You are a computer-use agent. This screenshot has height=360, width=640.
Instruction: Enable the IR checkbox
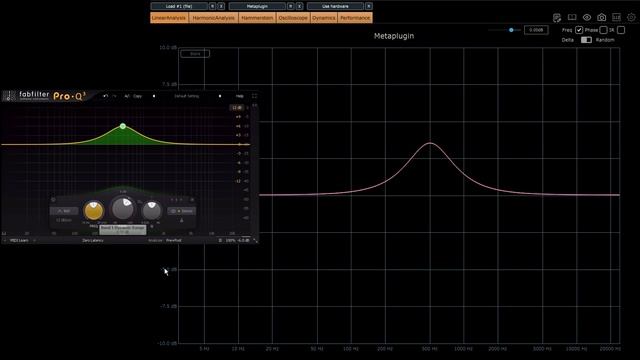[621, 30]
